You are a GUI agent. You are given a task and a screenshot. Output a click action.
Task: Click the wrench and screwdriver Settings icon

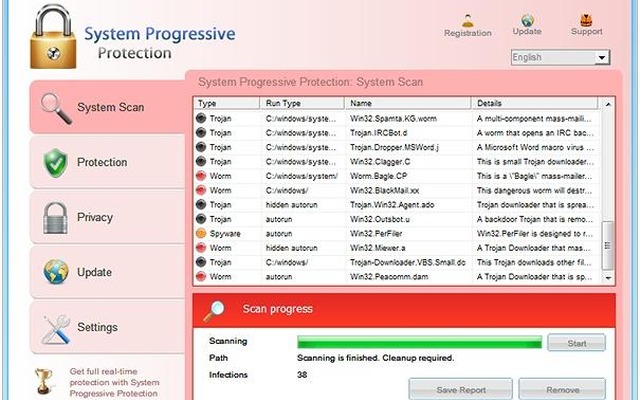point(56,329)
